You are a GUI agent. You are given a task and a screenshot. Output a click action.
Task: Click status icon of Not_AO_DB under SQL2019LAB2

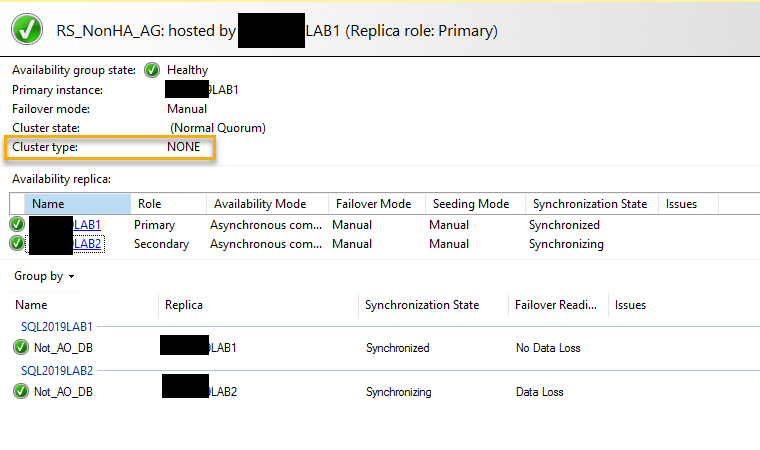click(x=21, y=391)
